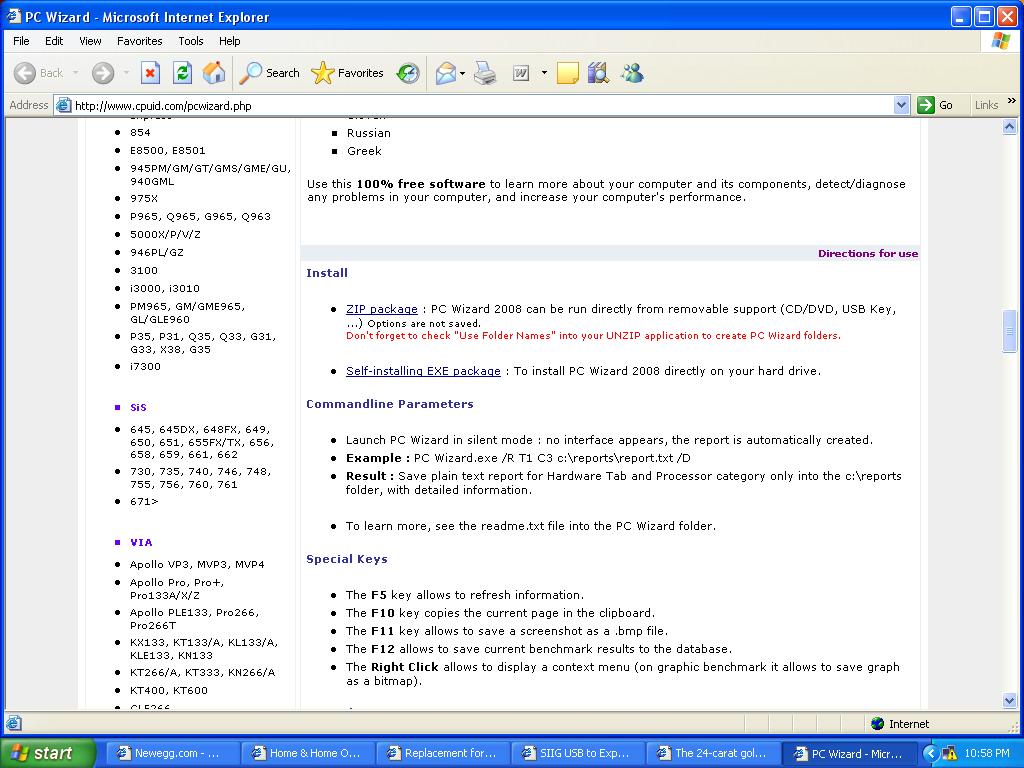The width and height of the screenshot is (1024, 768).
Task: Click the yellow Discuss note icon
Action: click(567, 73)
